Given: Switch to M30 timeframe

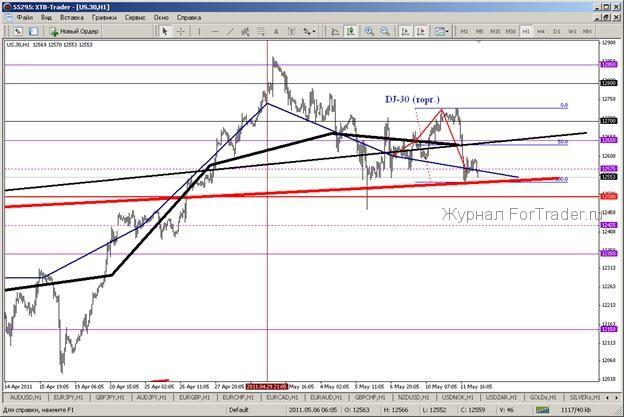Looking at the screenshot, I should coord(511,31).
